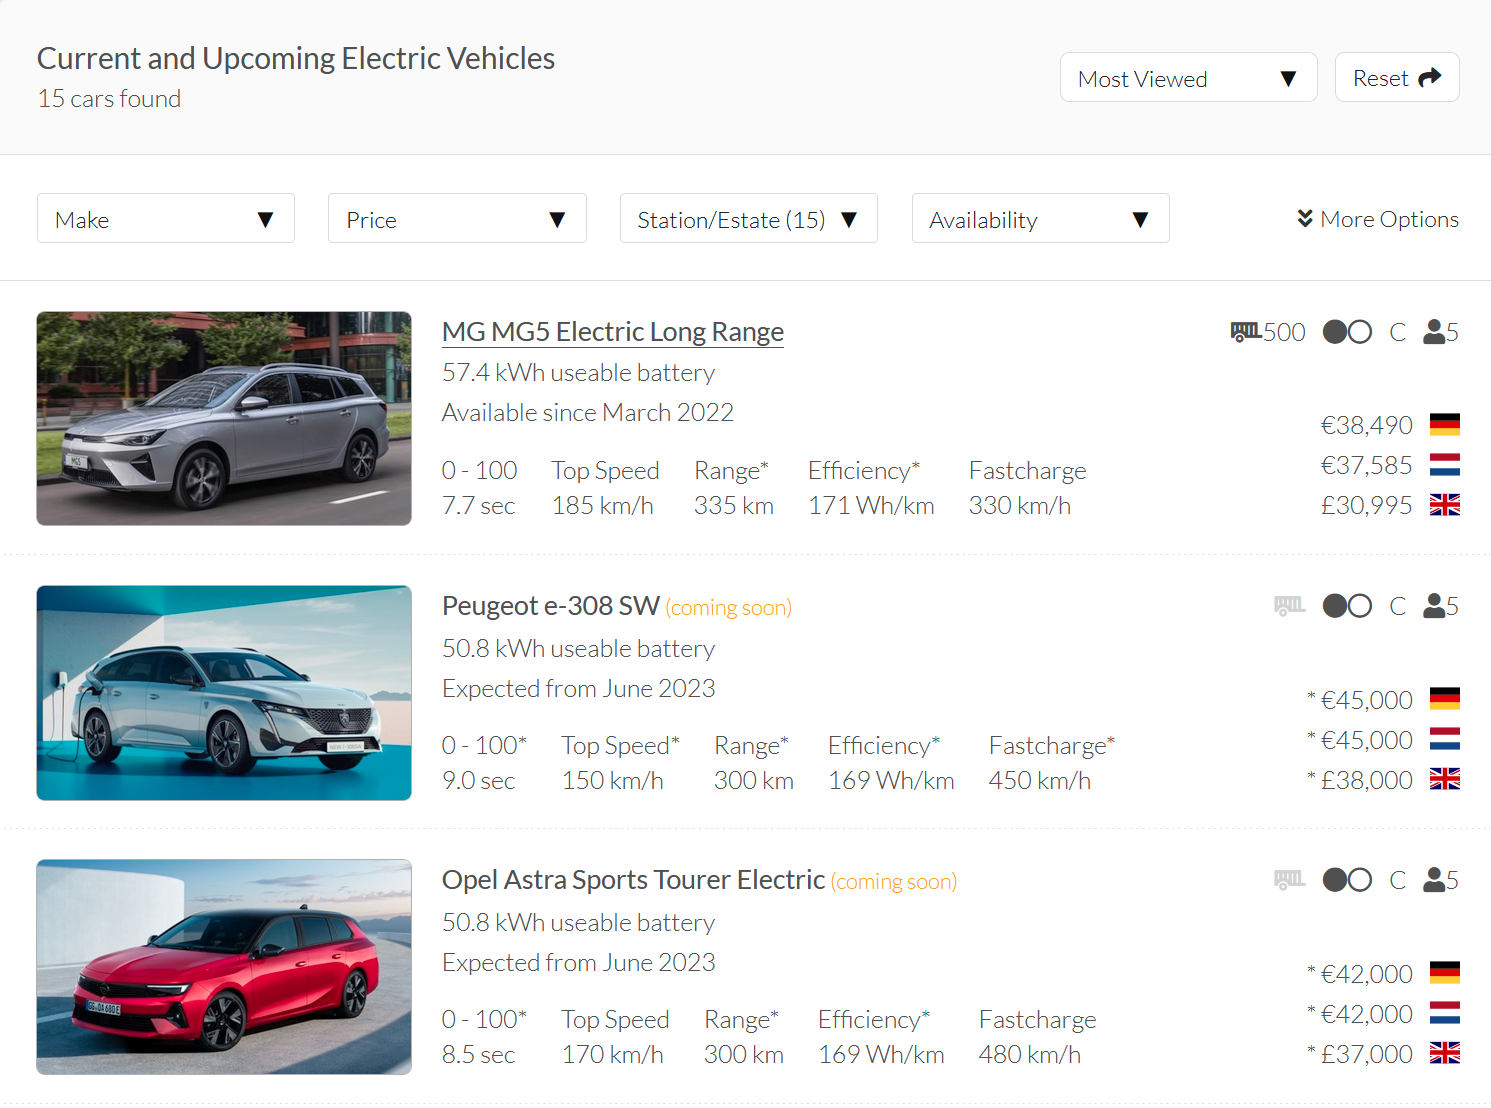Screen dimensions: 1491x1108
Task: Click the drivetrain circles icon on Opel Astra row
Action: [x=1347, y=880]
